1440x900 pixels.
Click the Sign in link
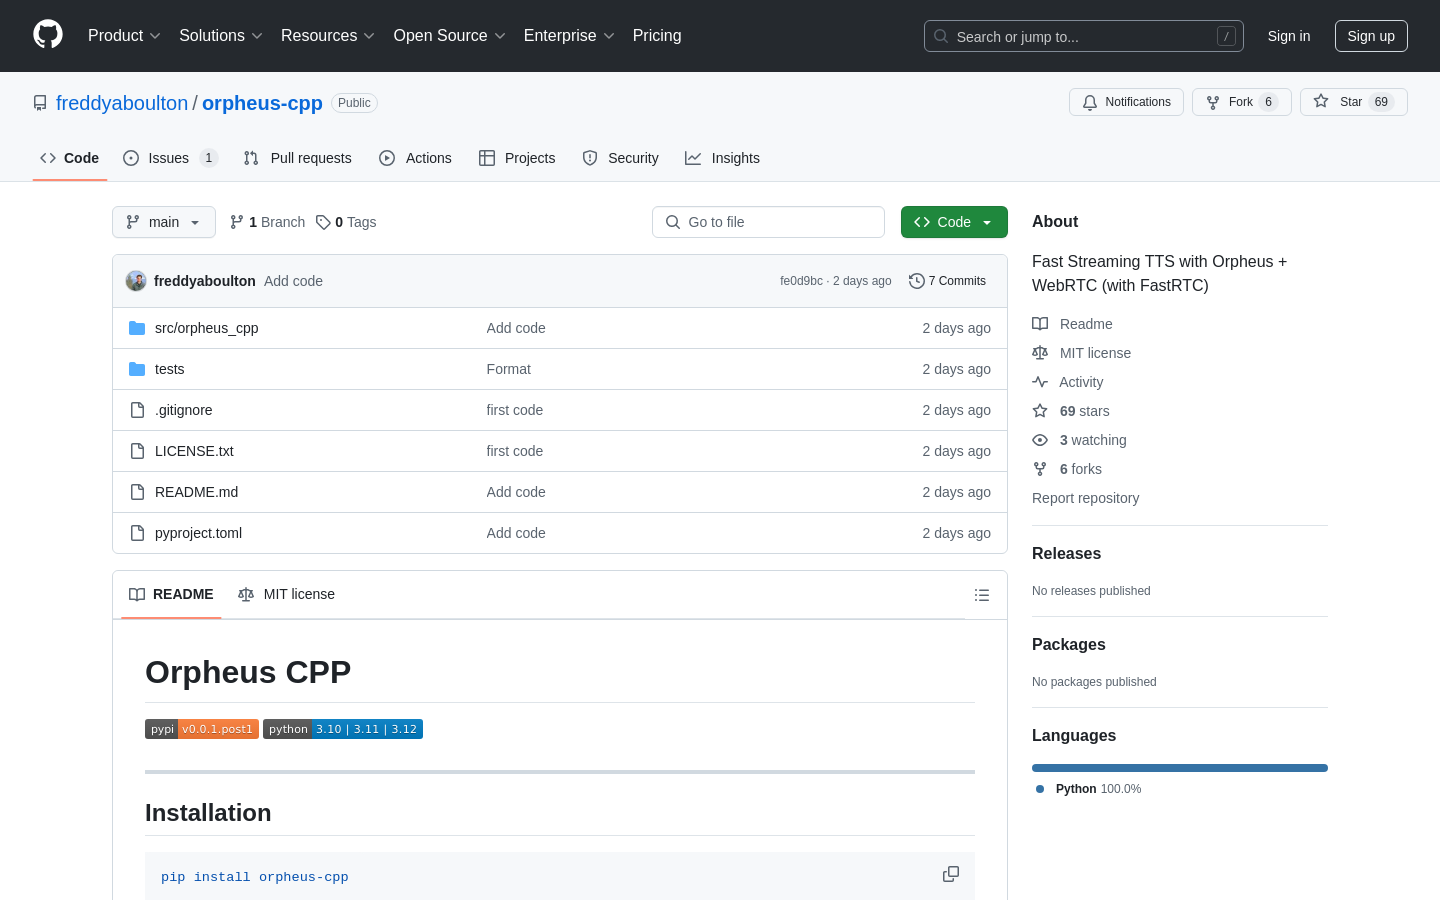[1289, 36]
